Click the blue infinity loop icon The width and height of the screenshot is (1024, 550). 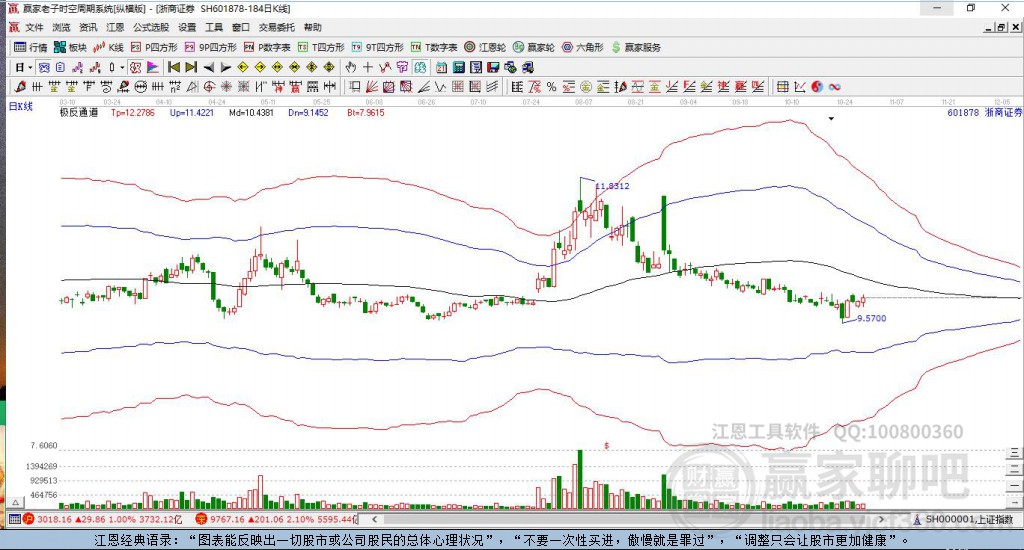pyautogui.click(x=834, y=86)
